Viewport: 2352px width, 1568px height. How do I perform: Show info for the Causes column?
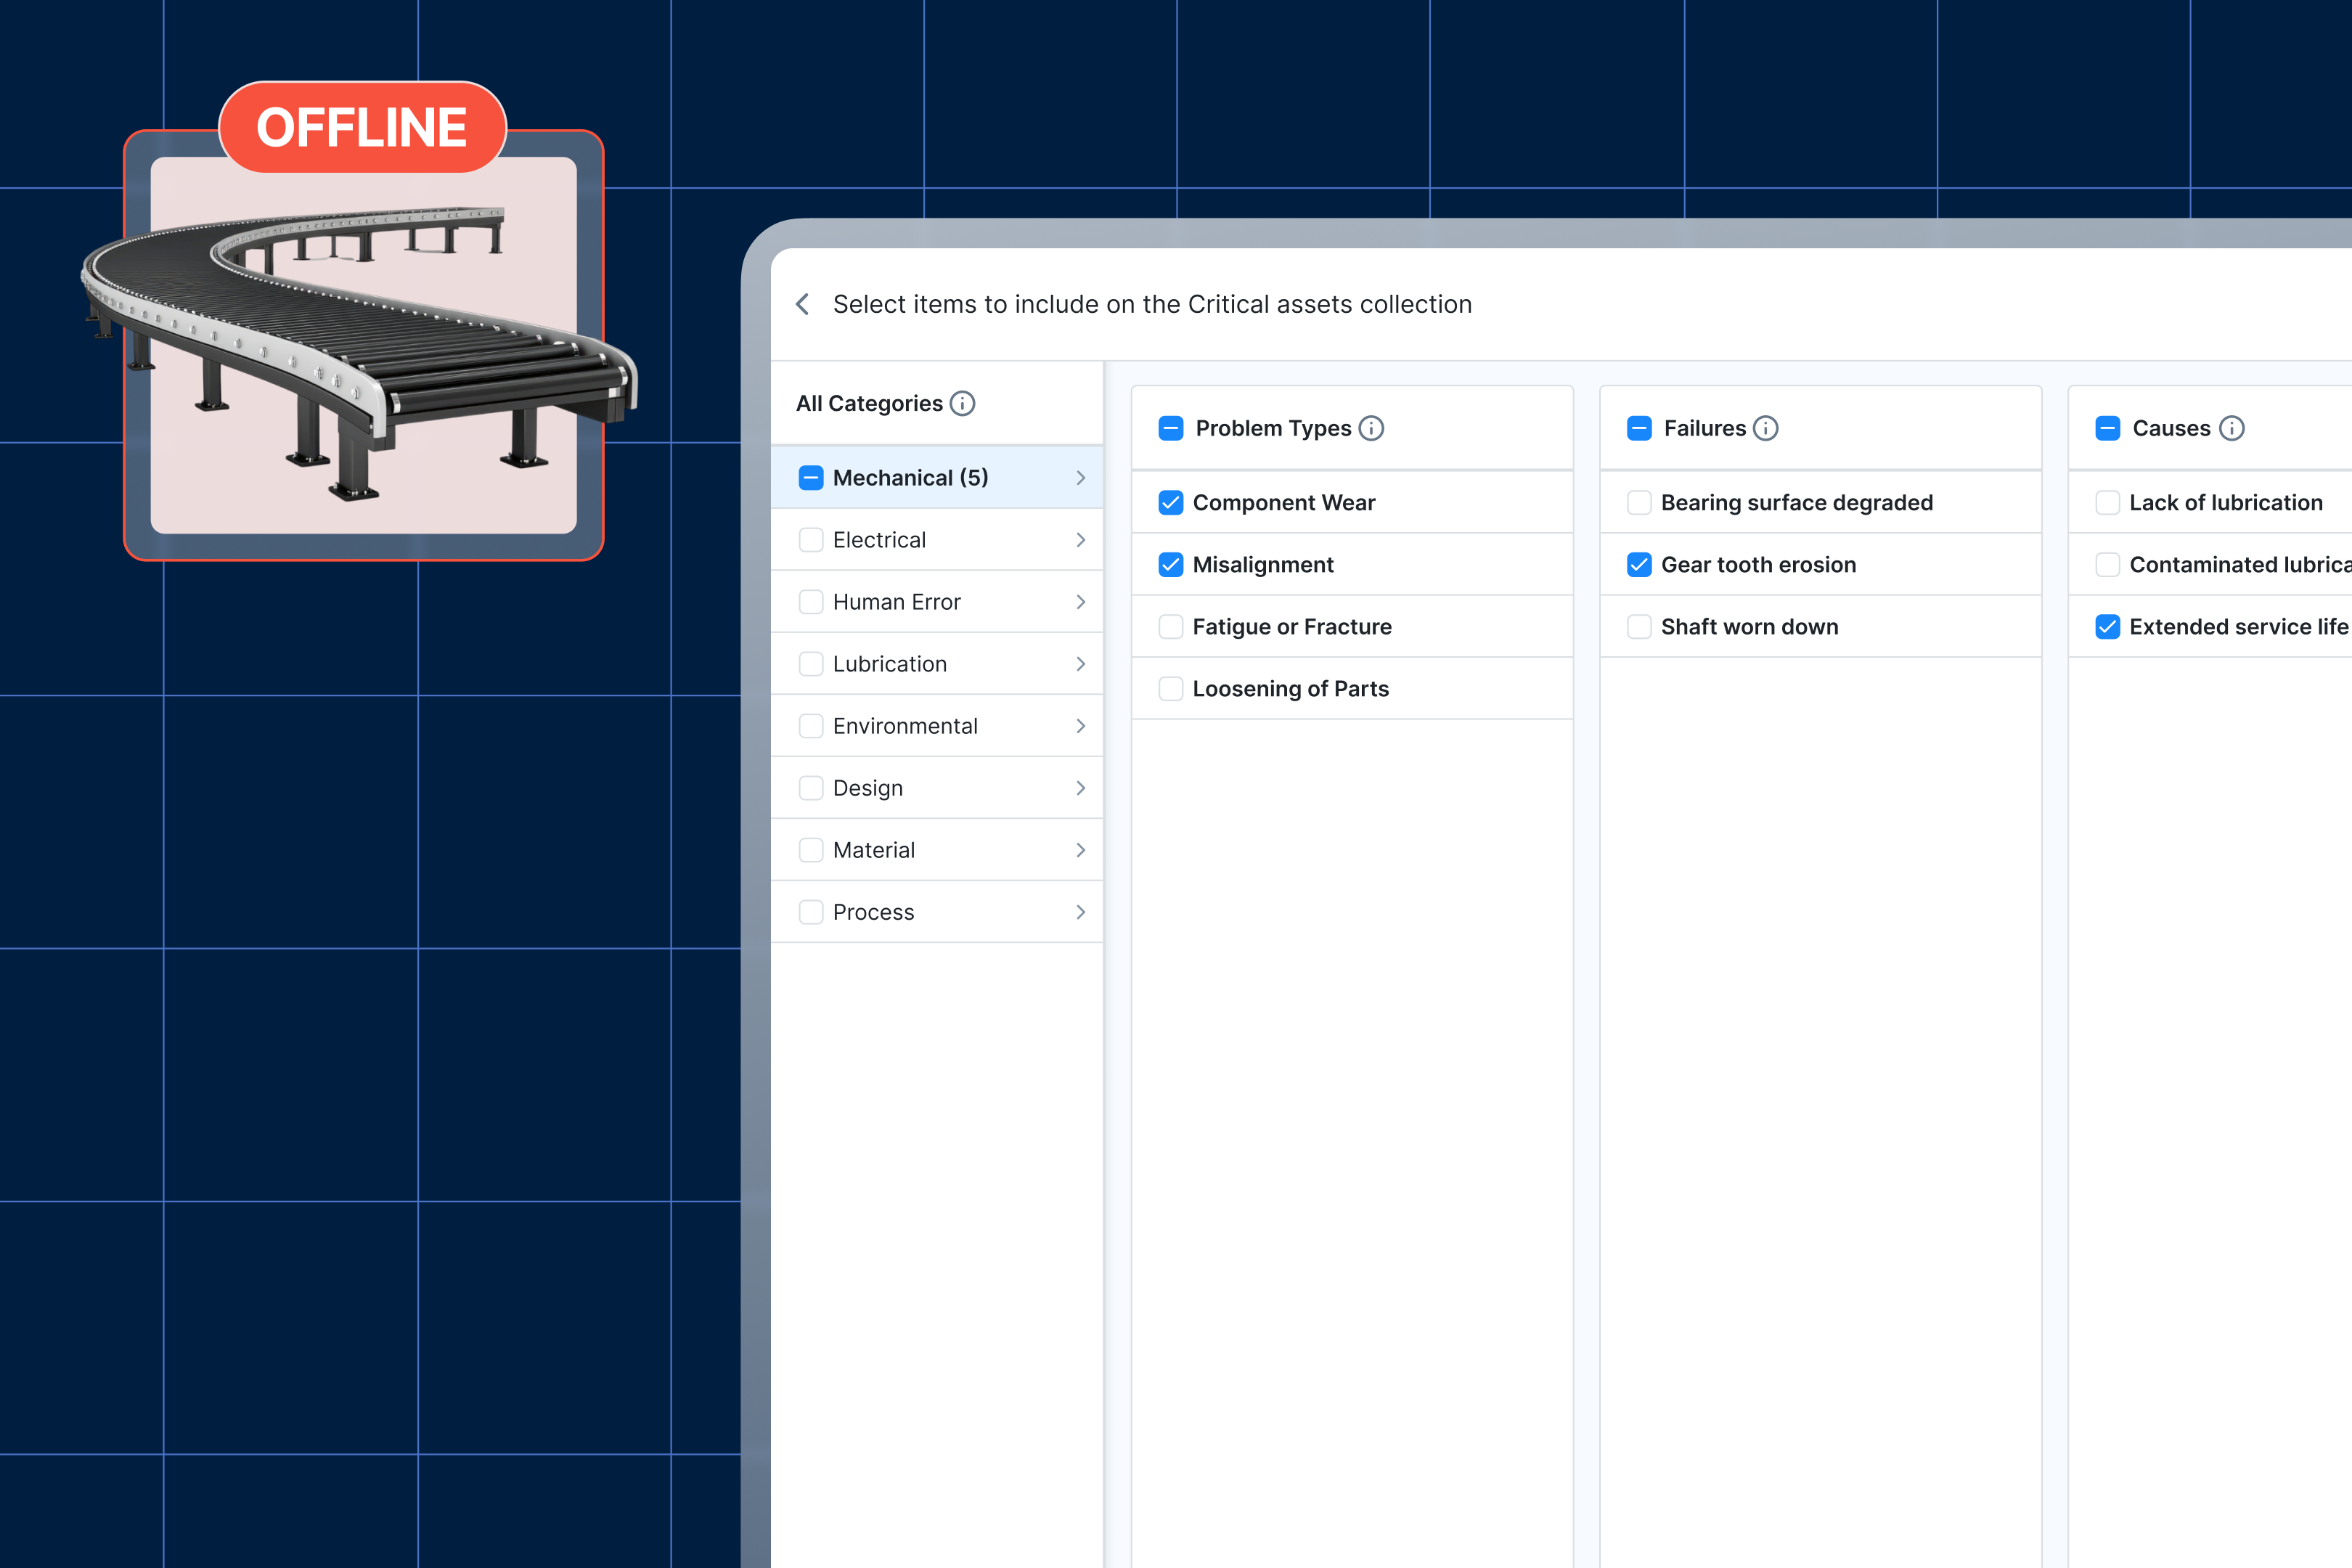tap(2231, 428)
